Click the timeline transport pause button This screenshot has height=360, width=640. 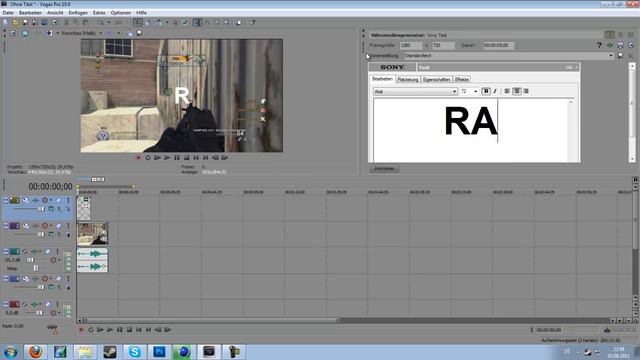(120, 330)
